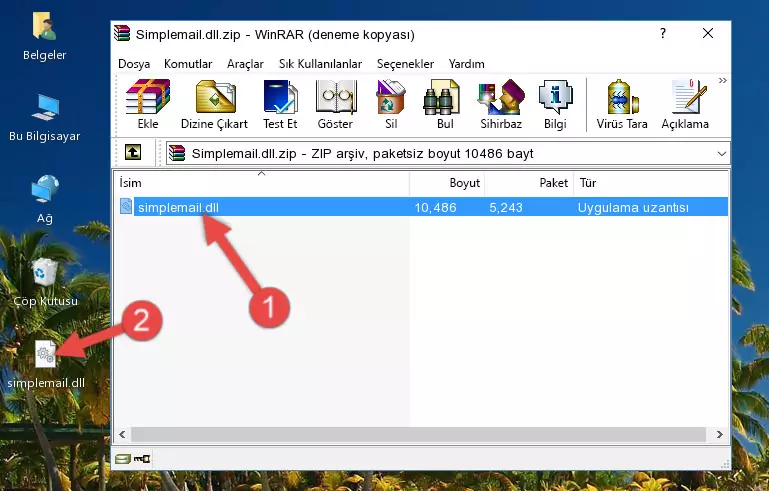This screenshot has height=491, width=769.
Task: Open the Dosya menu
Action: click(134, 64)
